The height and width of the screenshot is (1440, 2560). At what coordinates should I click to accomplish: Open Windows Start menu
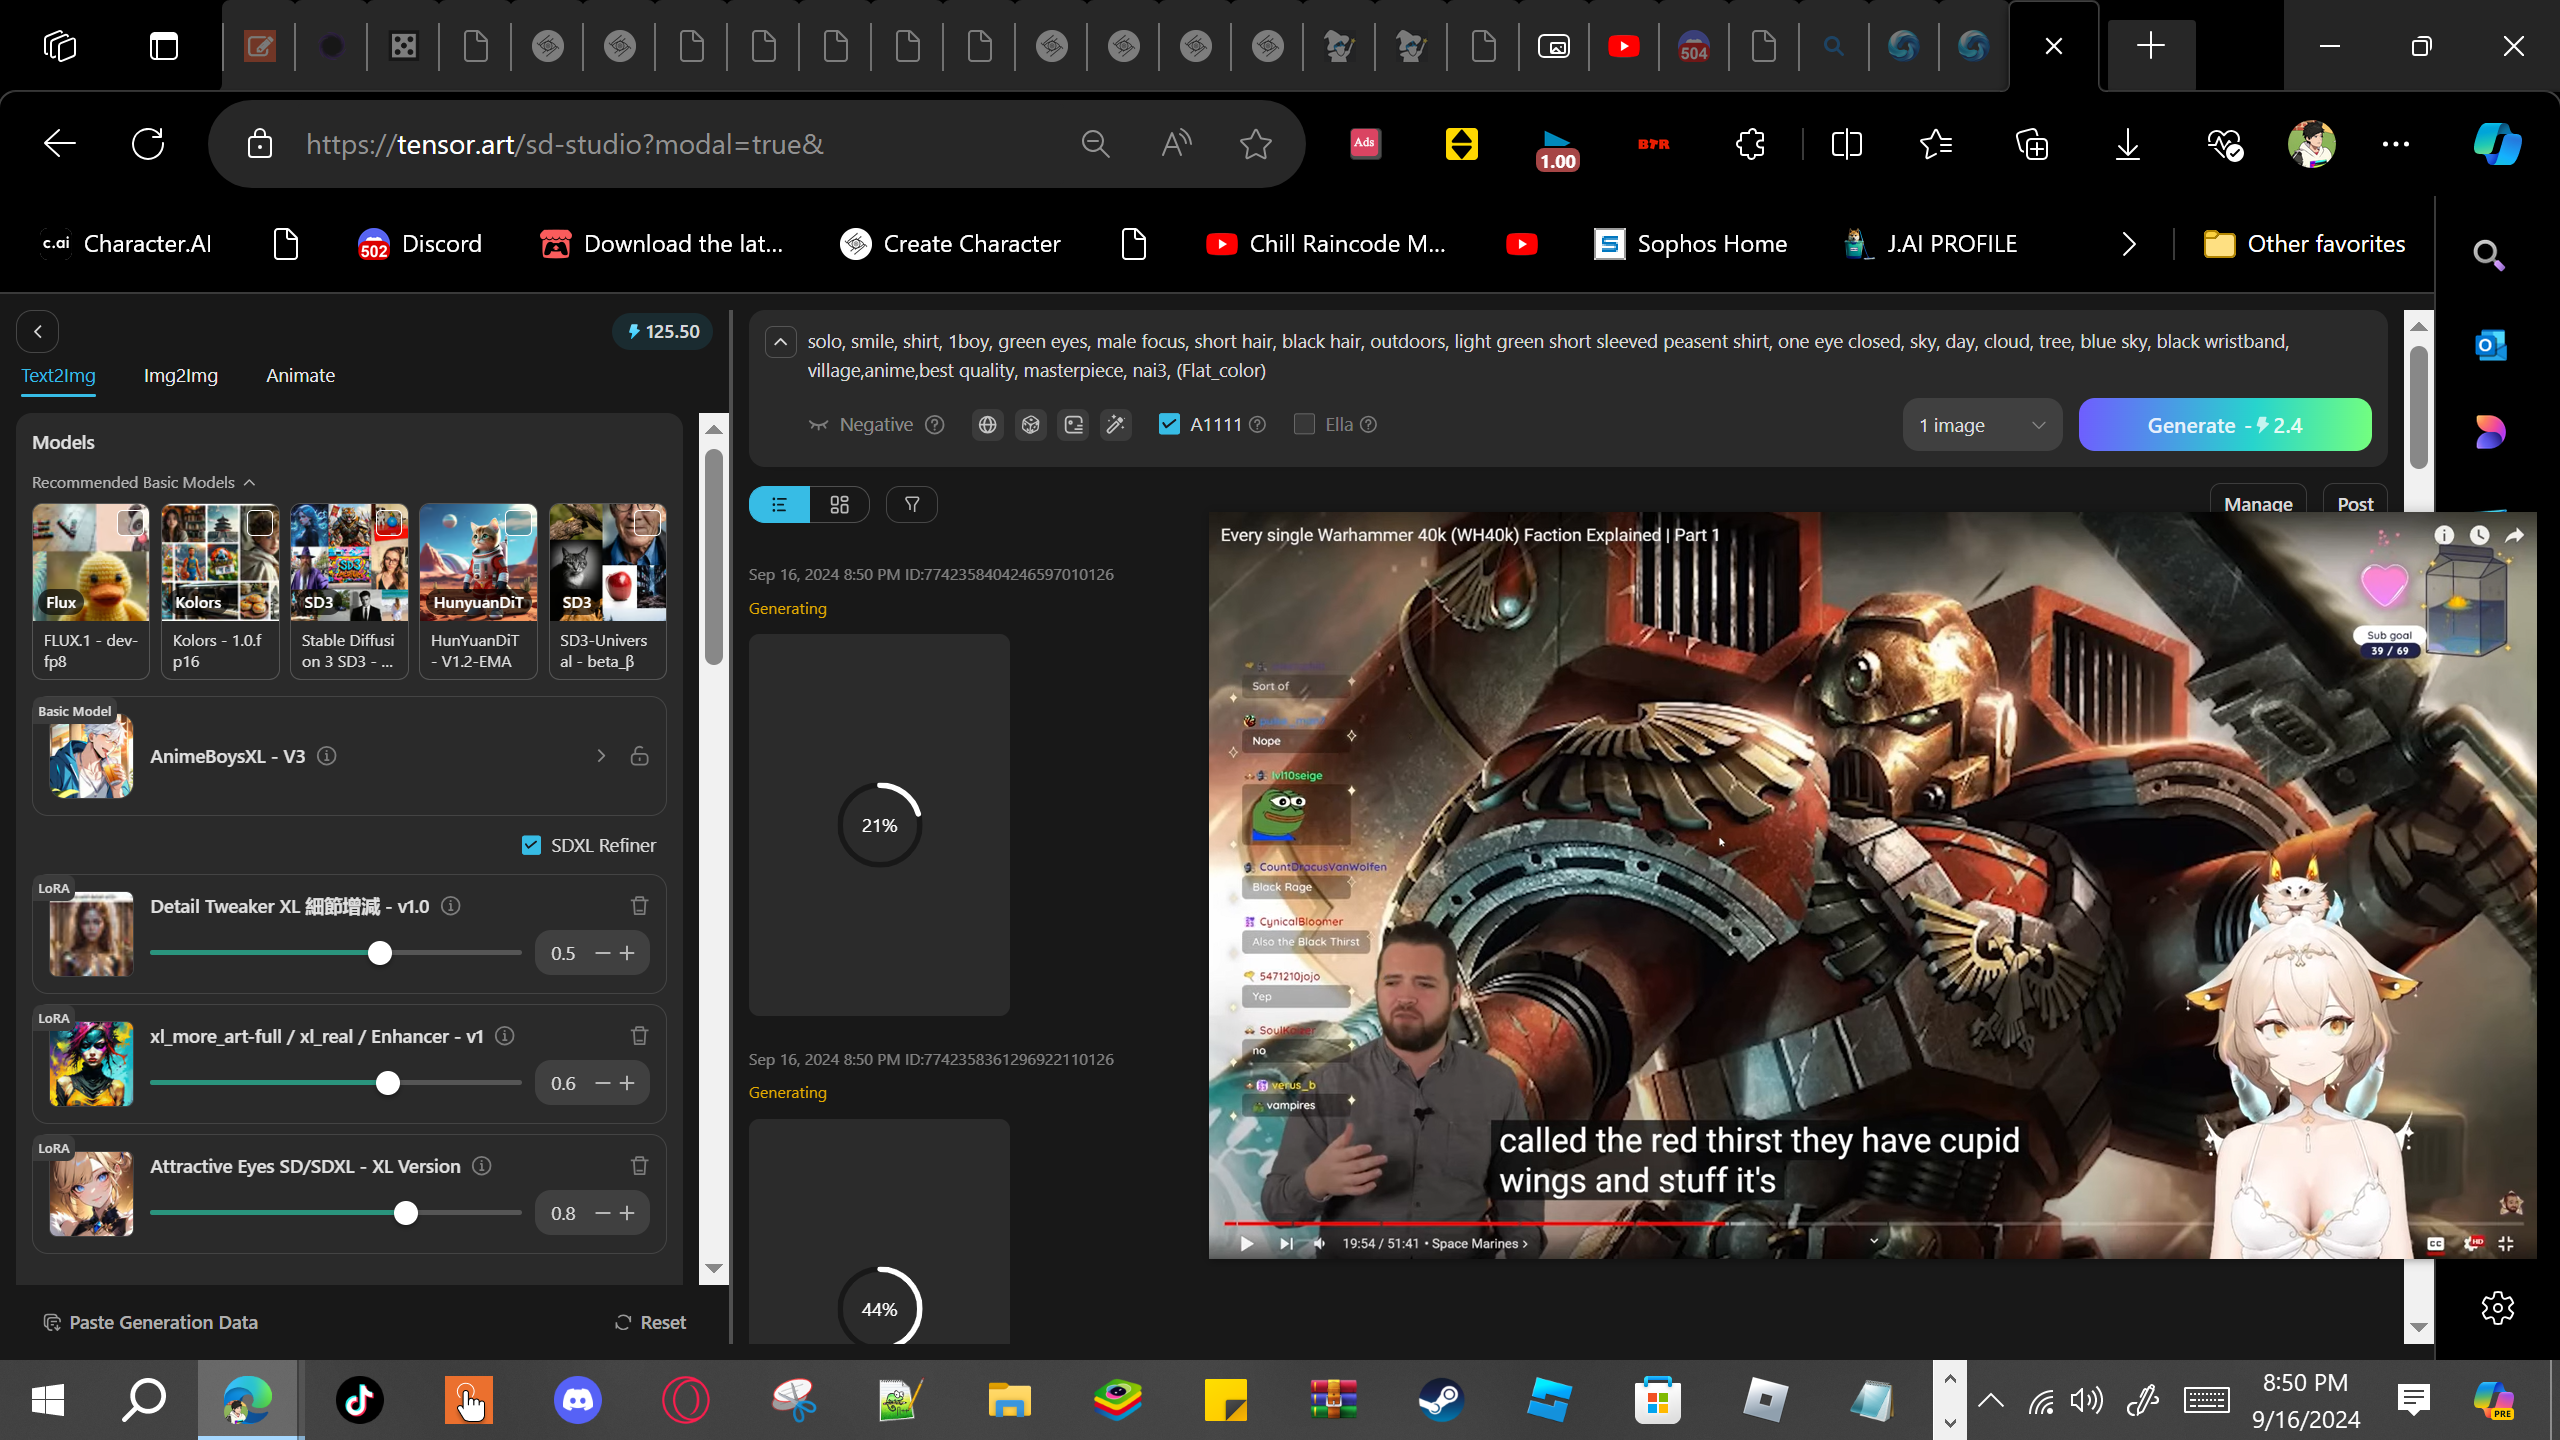tap(48, 1399)
